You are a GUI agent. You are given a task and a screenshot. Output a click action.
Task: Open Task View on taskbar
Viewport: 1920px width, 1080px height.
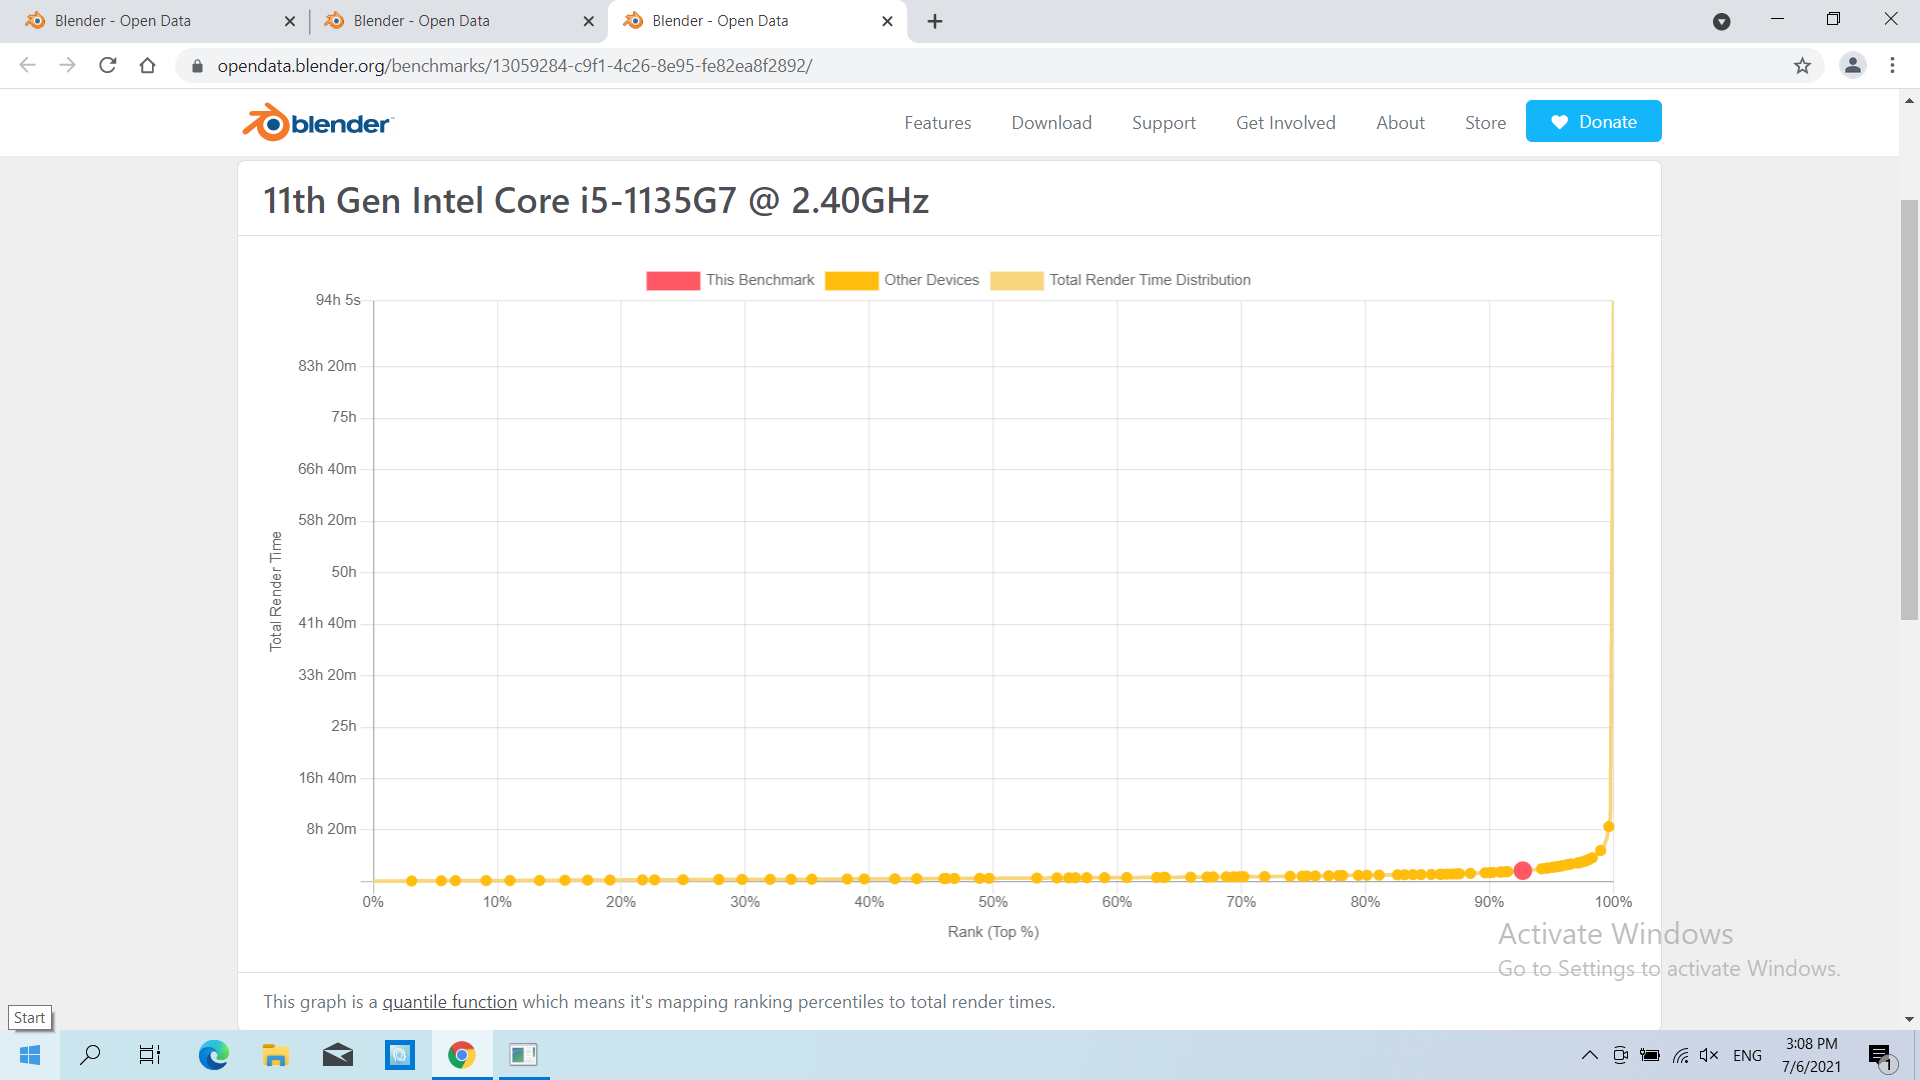click(x=150, y=1055)
